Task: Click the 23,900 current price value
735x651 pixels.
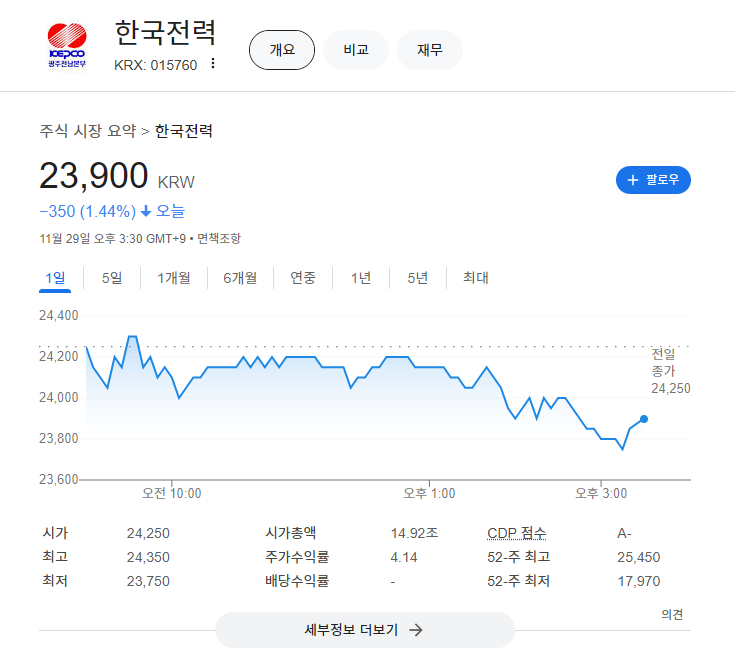Action: pyautogui.click(x=94, y=176)
